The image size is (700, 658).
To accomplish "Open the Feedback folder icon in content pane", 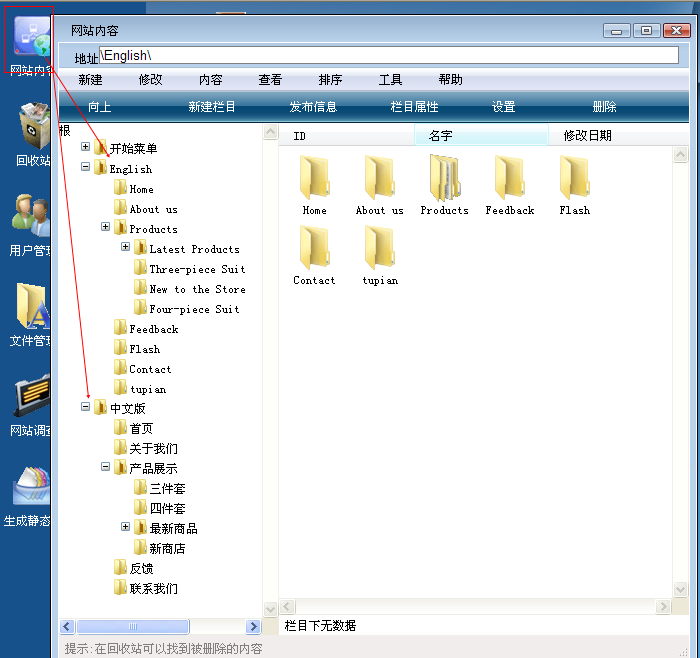I will (x=509, y=180).
